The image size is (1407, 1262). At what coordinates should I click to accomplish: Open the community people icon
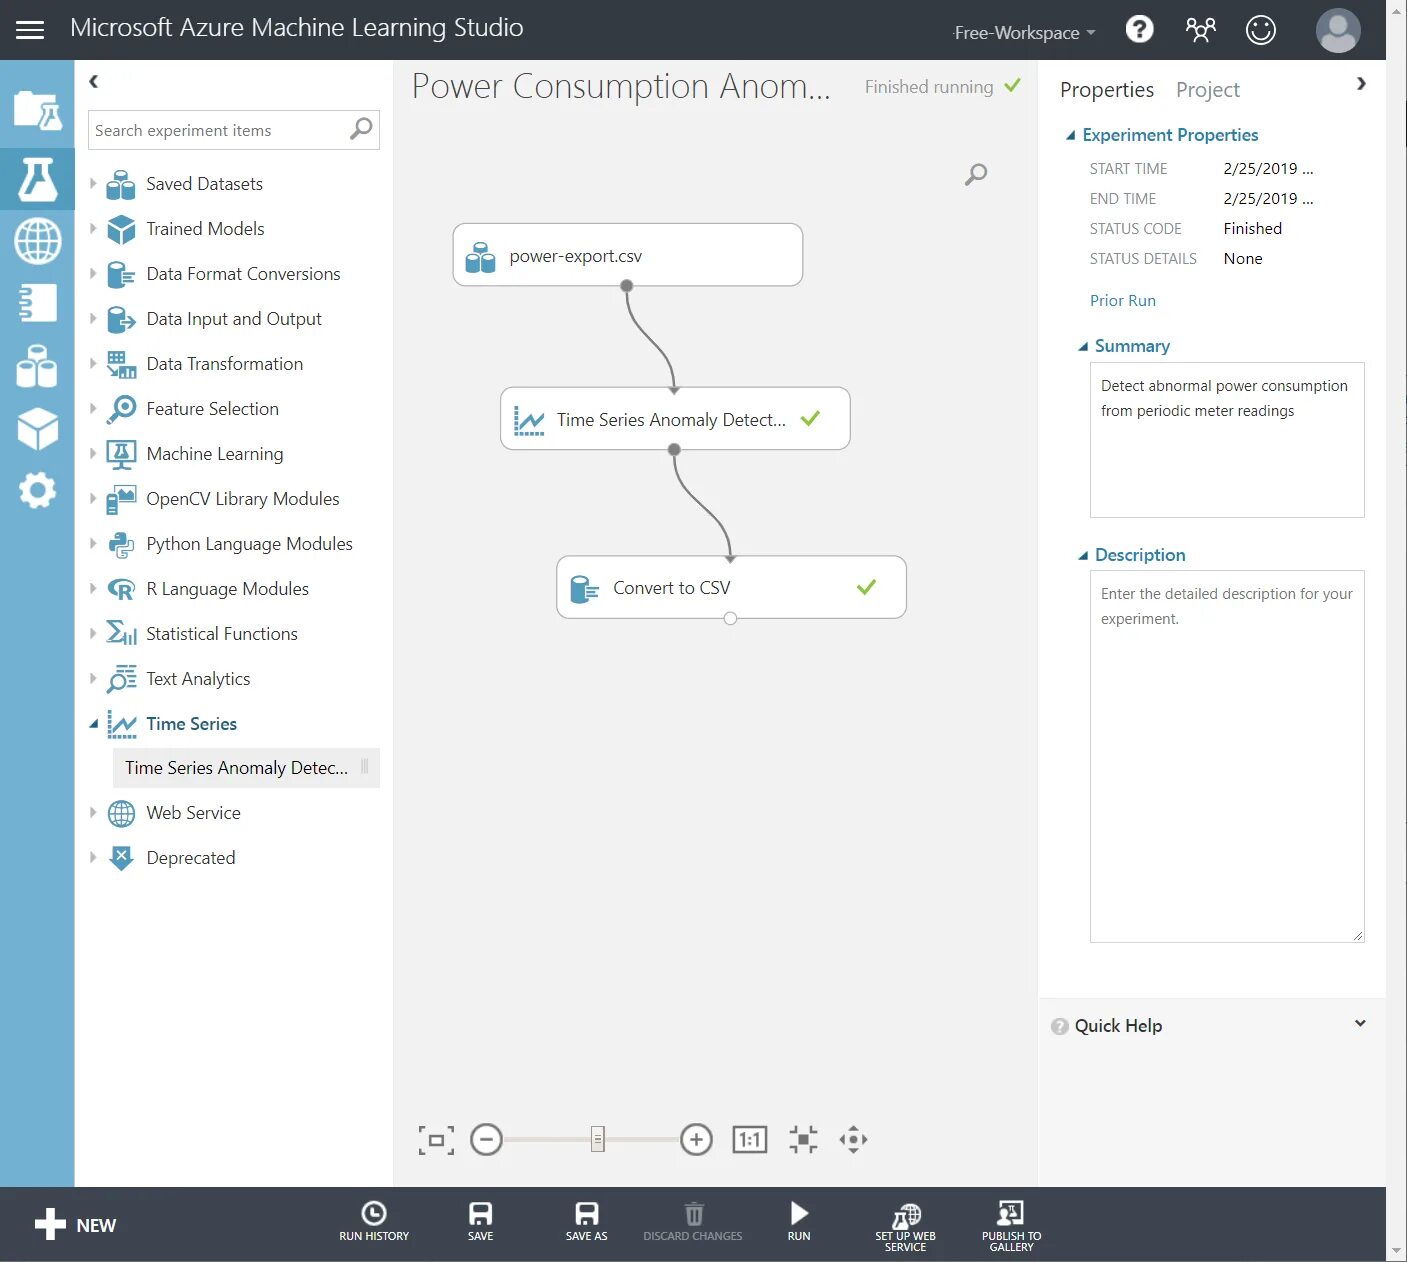point(1200,29)
